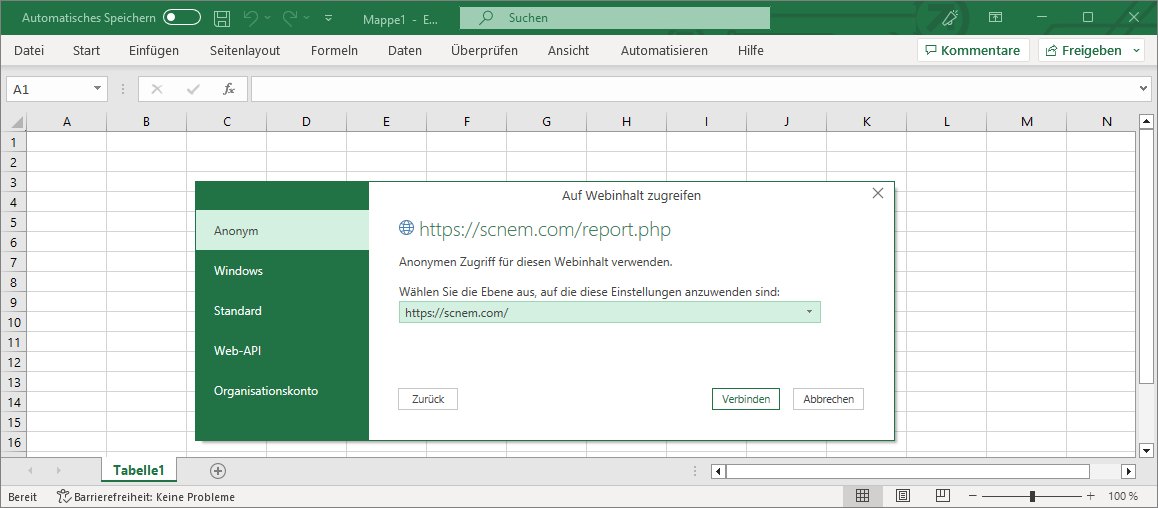Select column header M

(x=1027, y=122)
